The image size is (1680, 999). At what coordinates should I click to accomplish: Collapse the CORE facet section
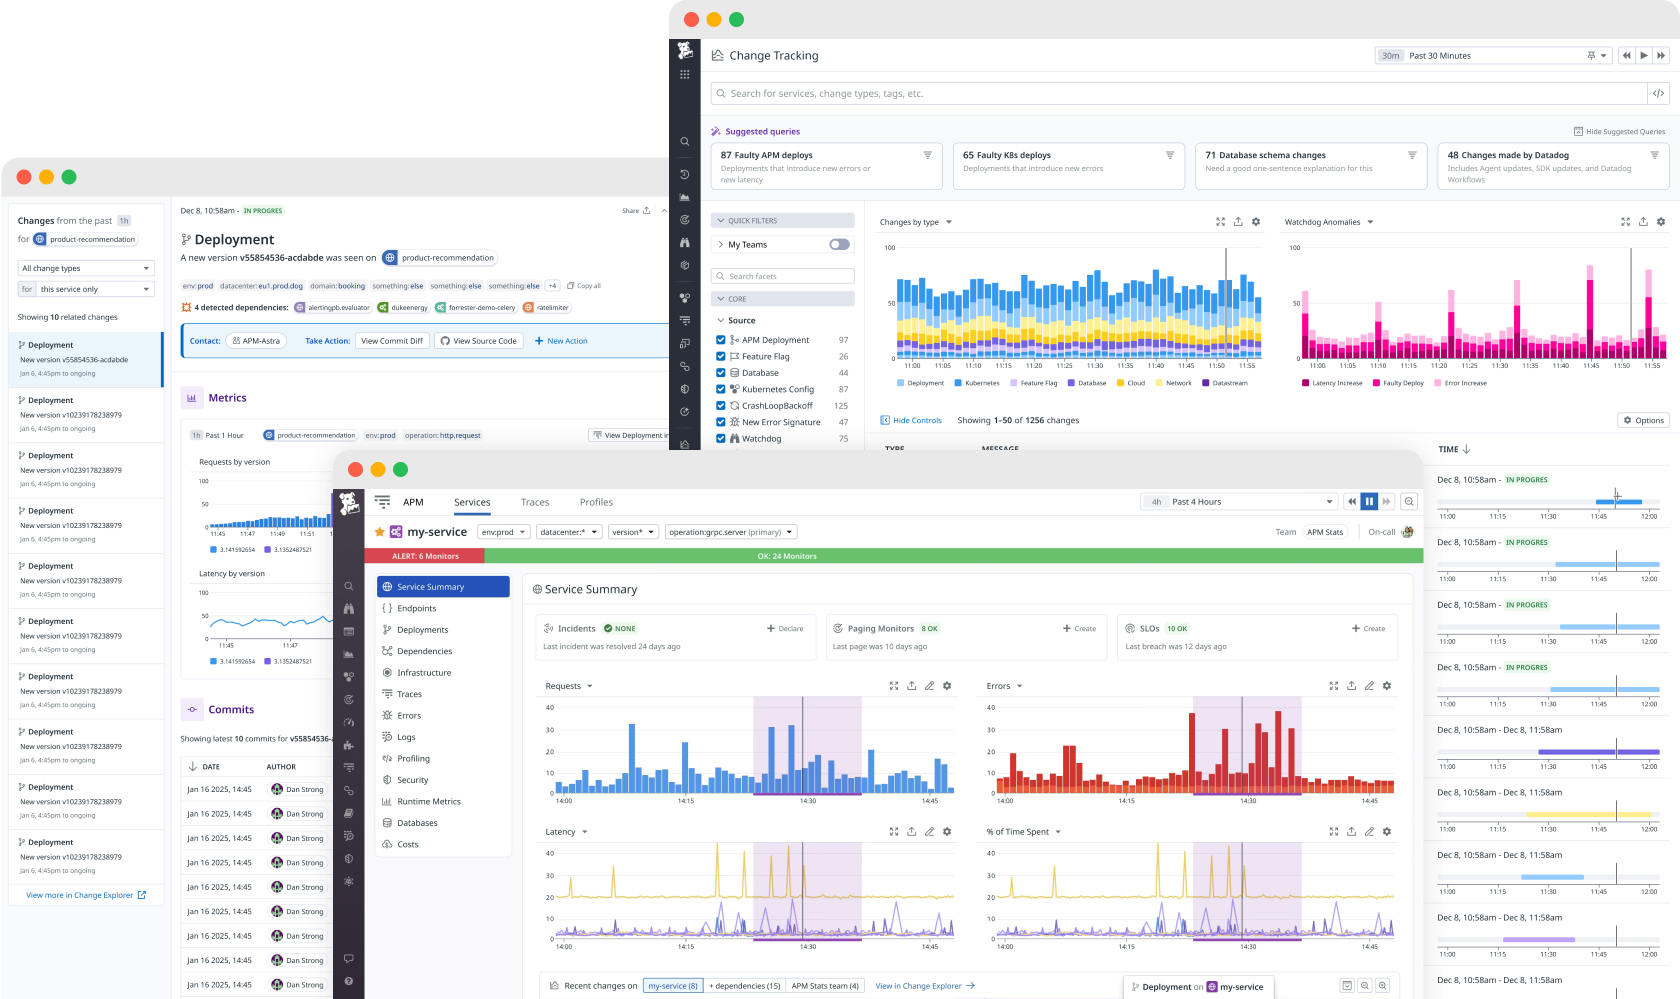tap(783, 299)
